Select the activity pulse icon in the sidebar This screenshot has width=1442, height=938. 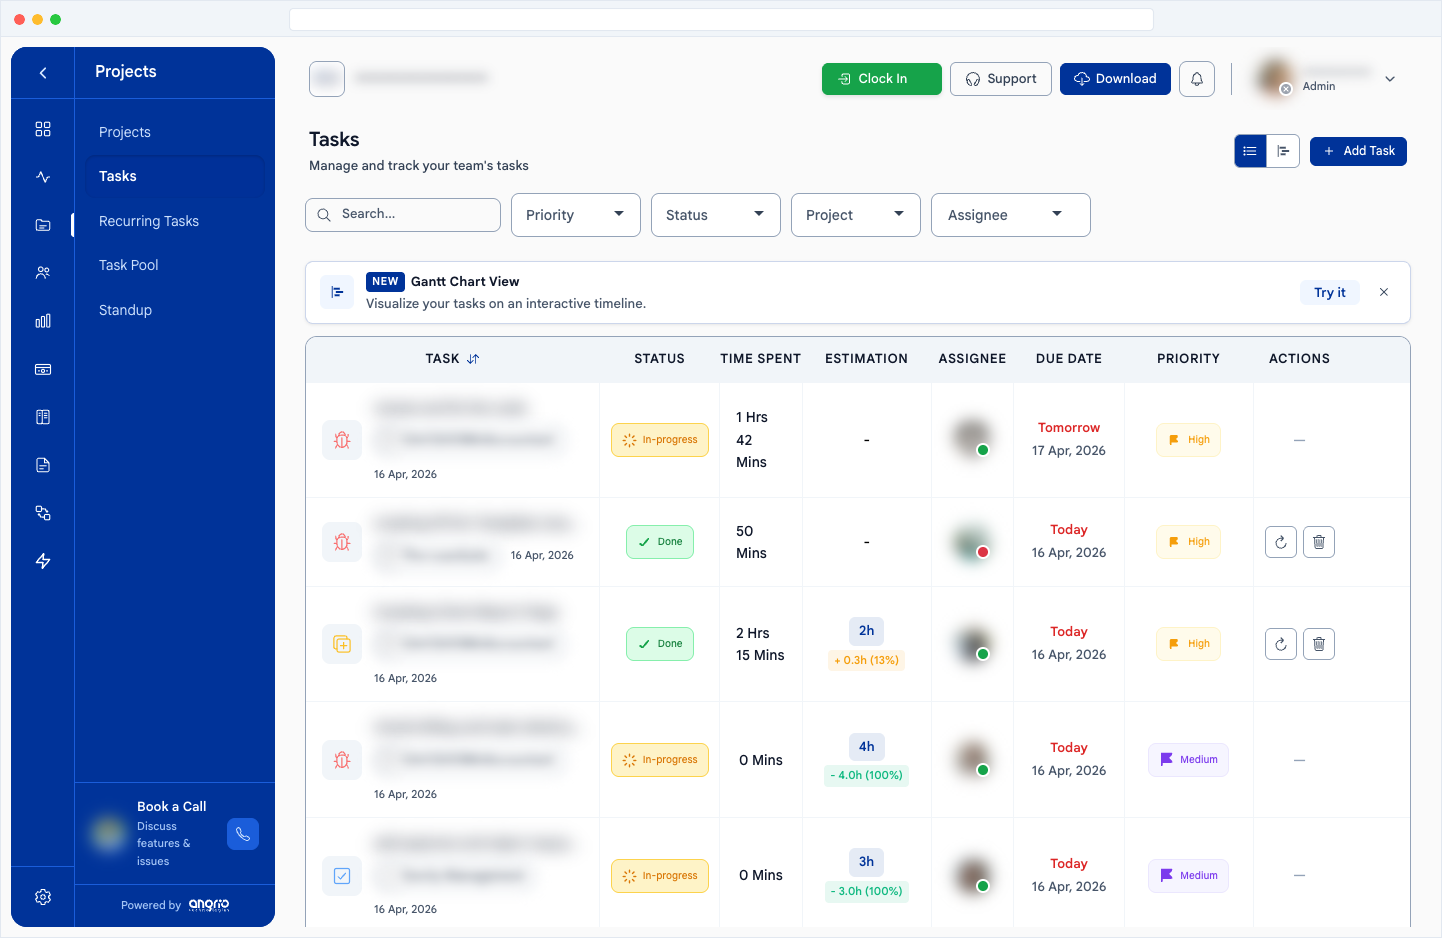(x=42, y=175)
